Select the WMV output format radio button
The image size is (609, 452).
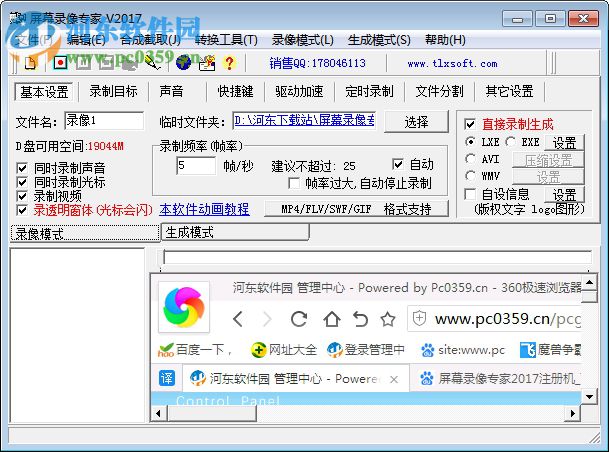470,176
